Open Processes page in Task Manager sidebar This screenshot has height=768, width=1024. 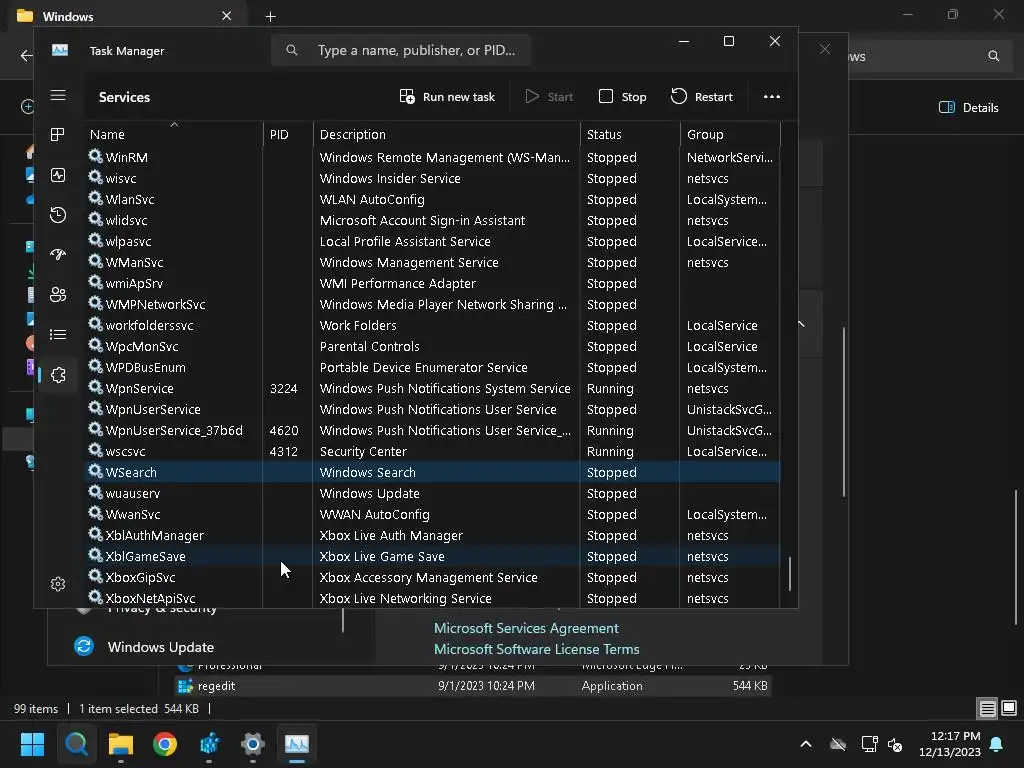(57, 135)
